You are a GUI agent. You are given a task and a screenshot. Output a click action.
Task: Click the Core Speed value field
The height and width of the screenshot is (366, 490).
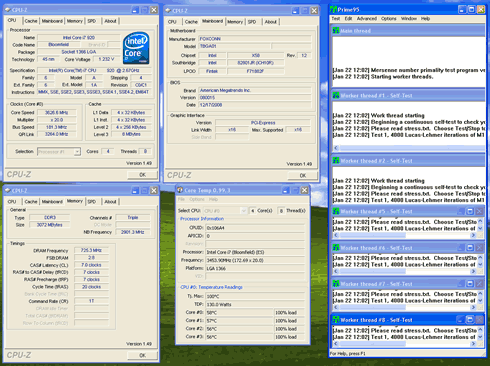(x=56, y=113)
